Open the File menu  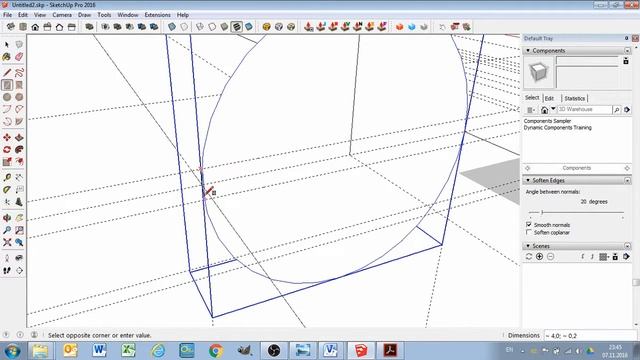pos(7,15)
